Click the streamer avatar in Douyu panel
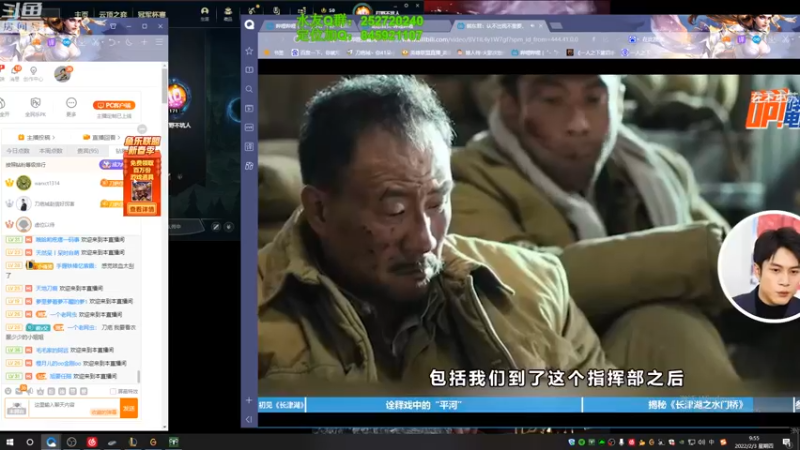Image resolution: width=800 pixels, height=450 pixels. coord(63,73)
